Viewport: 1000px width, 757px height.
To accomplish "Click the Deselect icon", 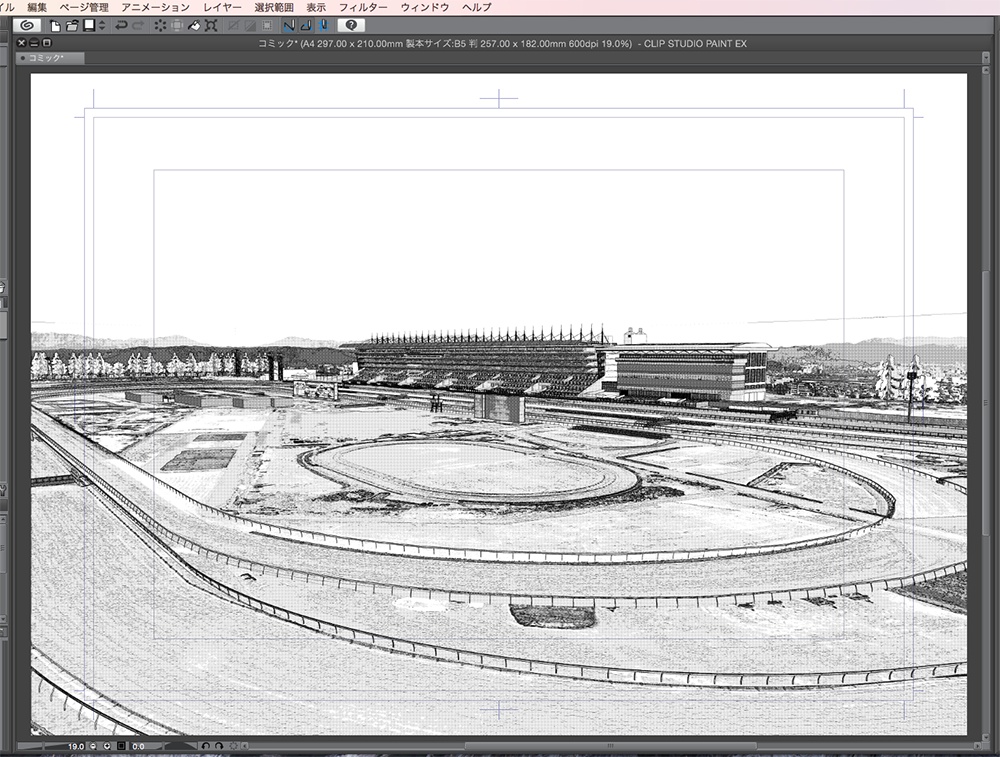I will tap(234, 26).
